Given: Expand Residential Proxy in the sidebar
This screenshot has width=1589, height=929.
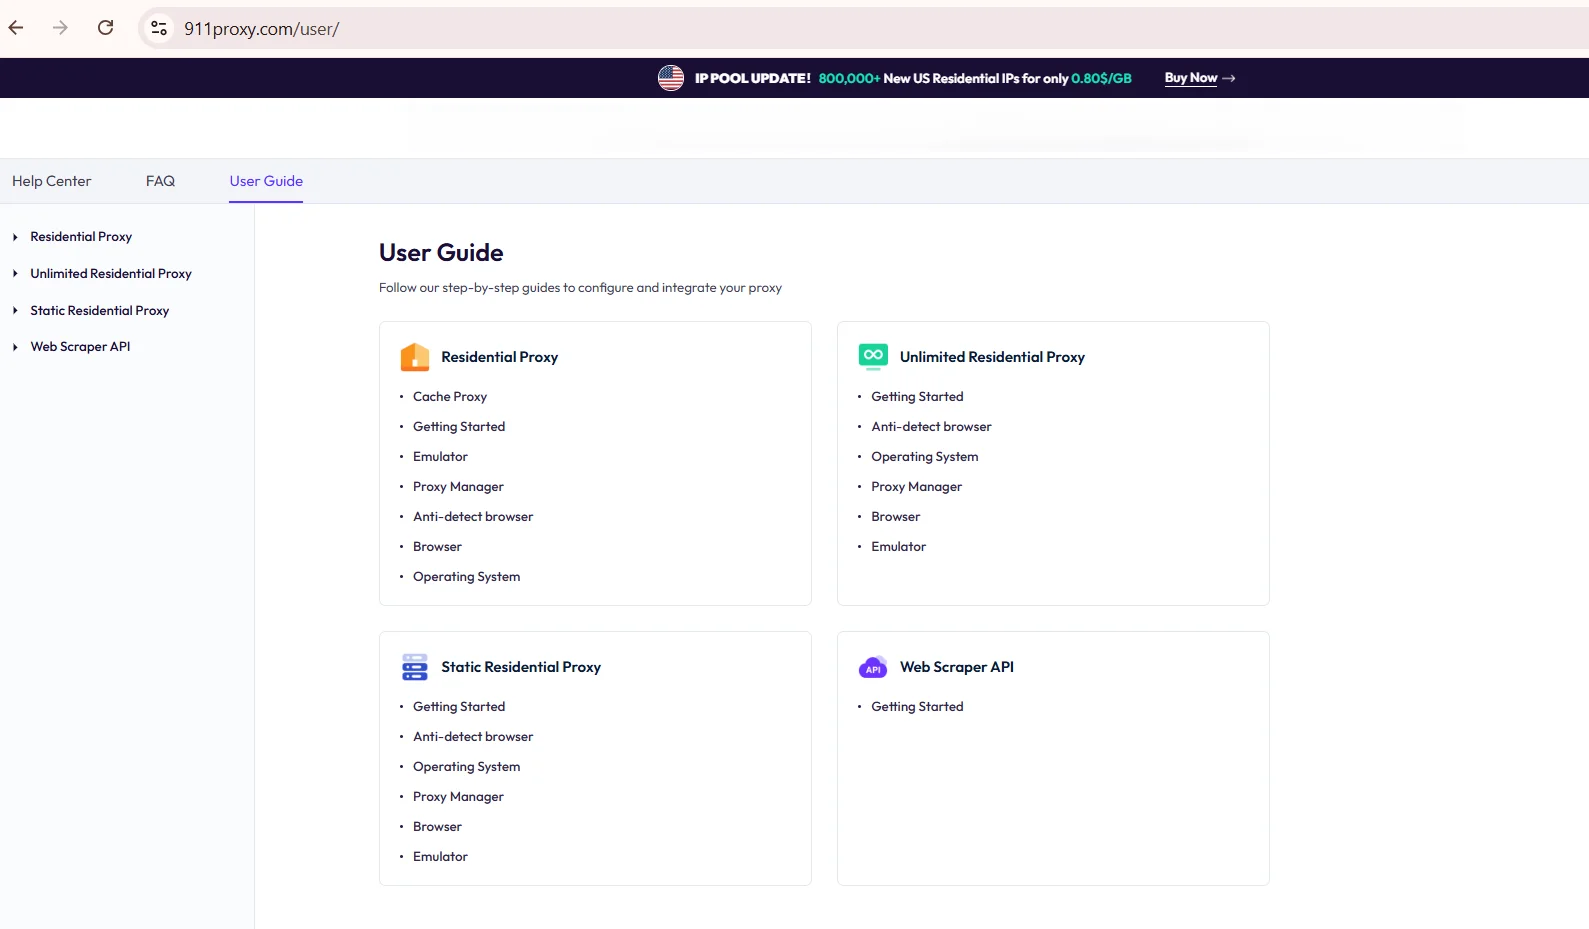Looking at the screenshot, I should point(15,237).
